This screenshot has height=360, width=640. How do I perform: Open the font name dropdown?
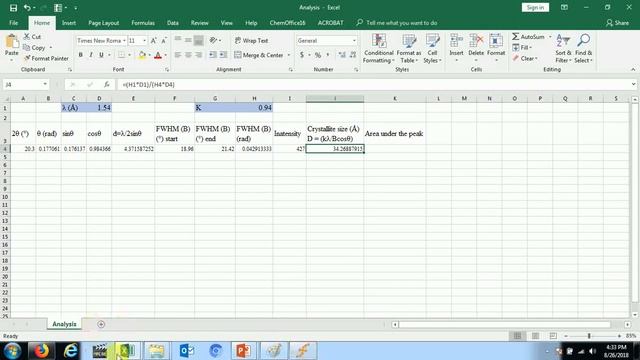[124, 40]
